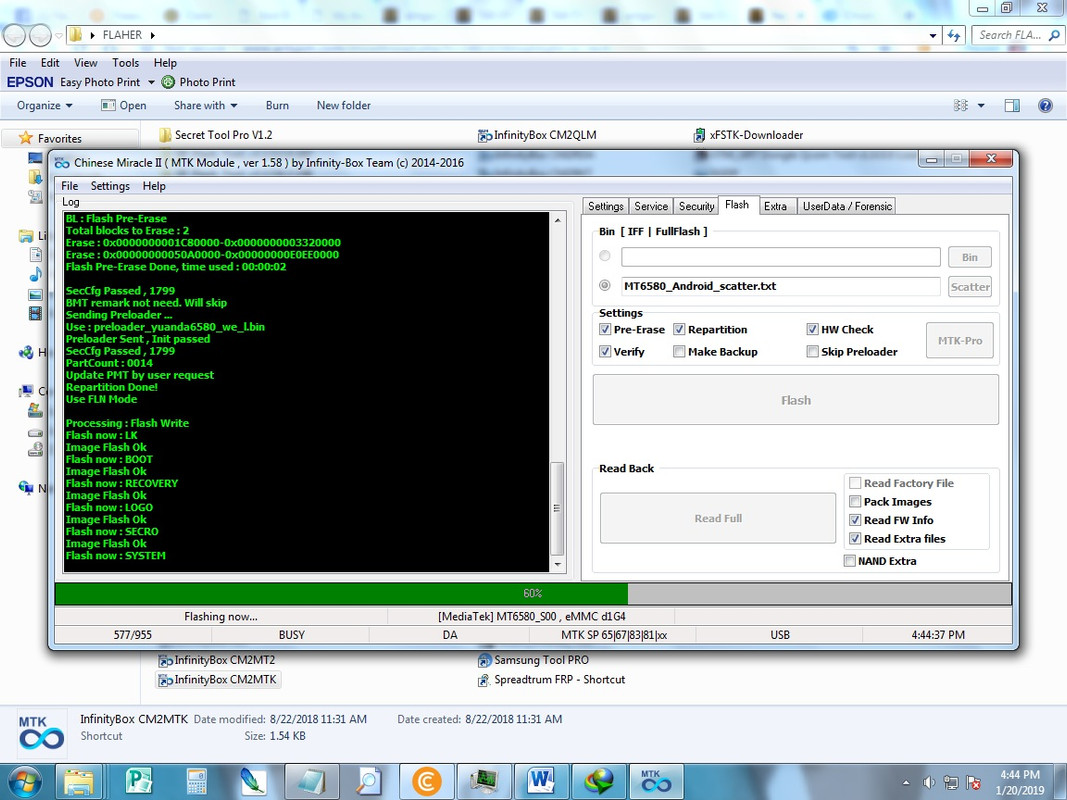Open the Music library in the sidebar
The width and height of the screenshot is (1067, 800).
(35, 274)
